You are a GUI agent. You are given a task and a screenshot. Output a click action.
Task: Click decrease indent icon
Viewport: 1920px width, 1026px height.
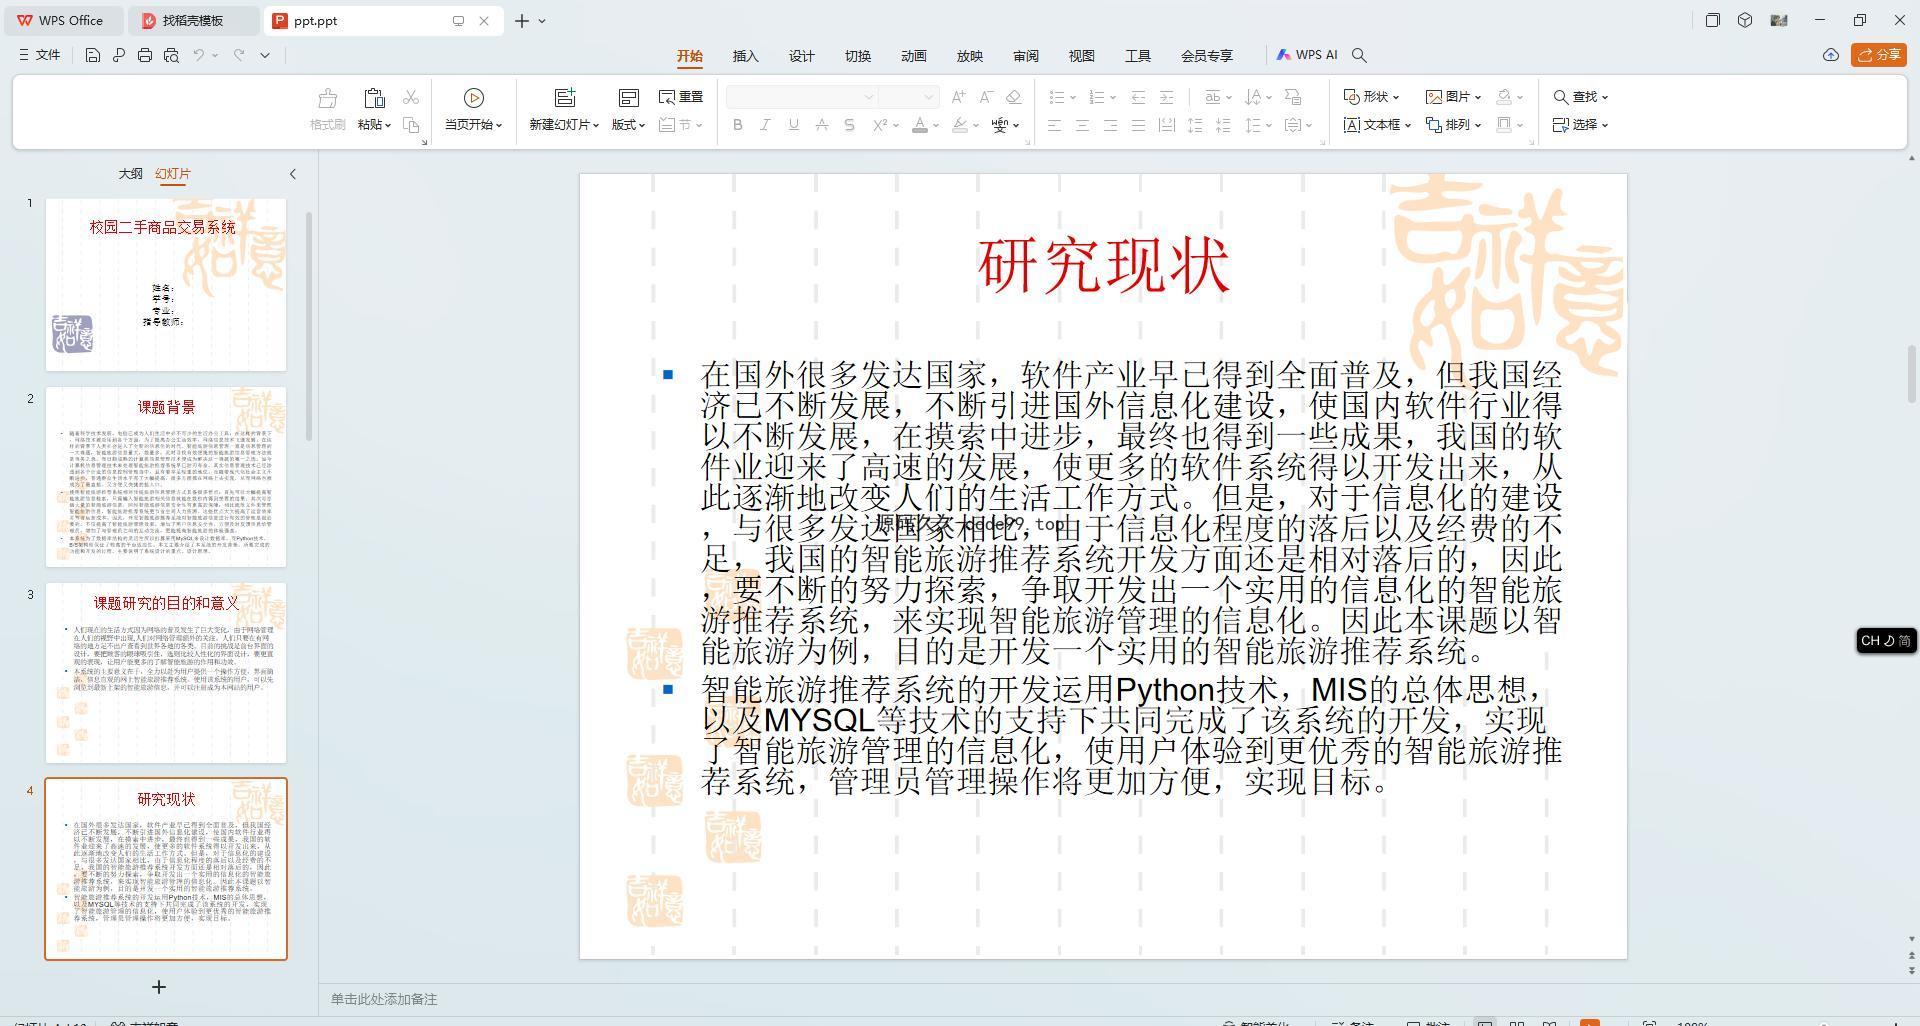coord(1138,97)
